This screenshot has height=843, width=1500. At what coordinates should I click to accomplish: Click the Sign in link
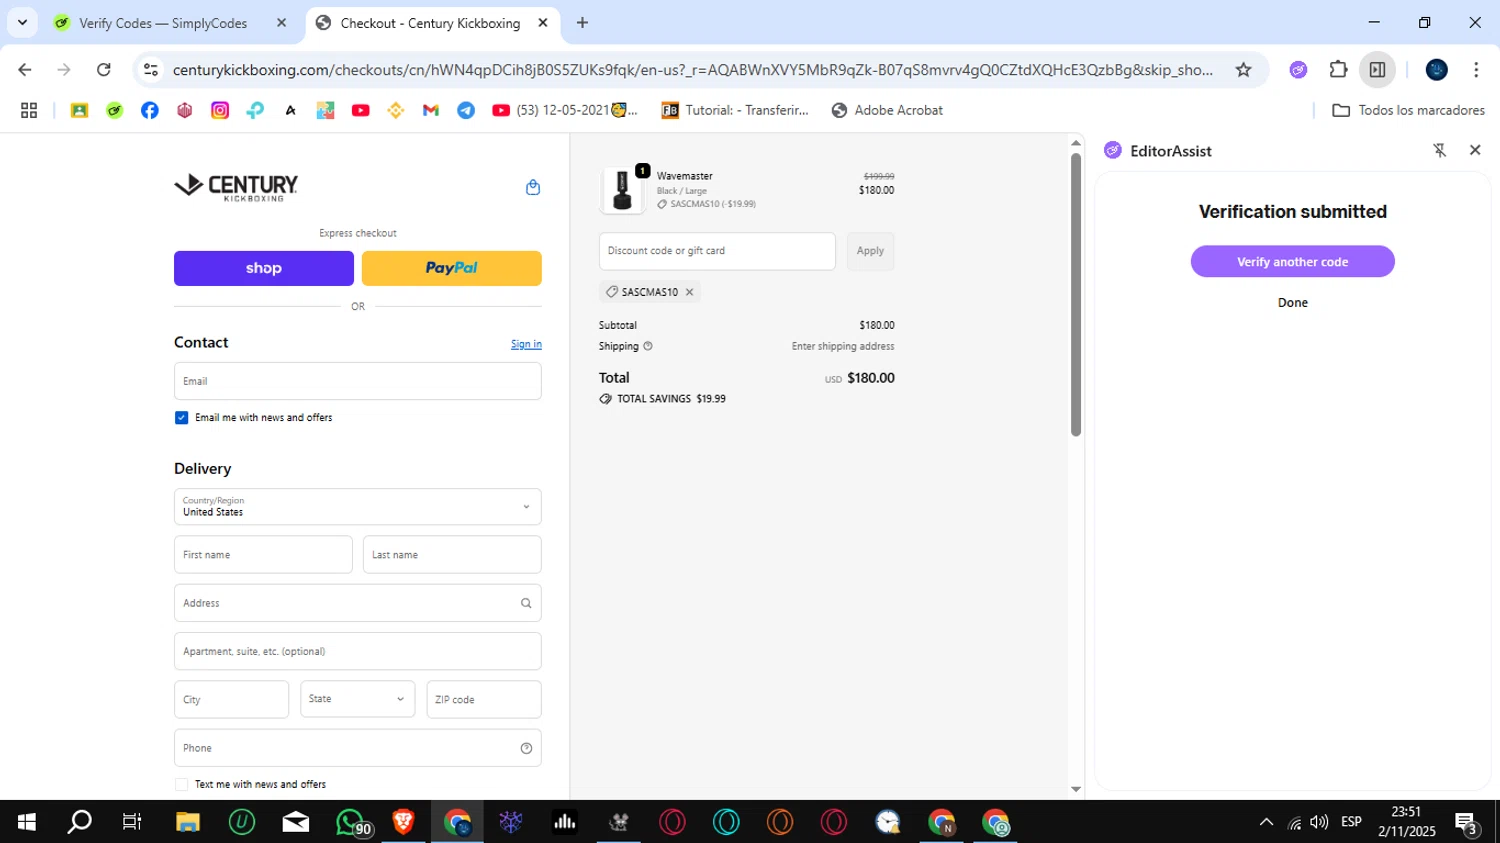(526, 344)
